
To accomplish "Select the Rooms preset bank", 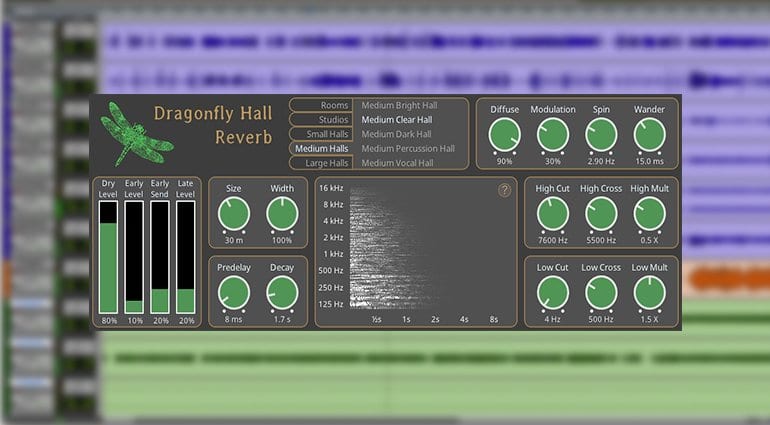I will tap(321, 105).
